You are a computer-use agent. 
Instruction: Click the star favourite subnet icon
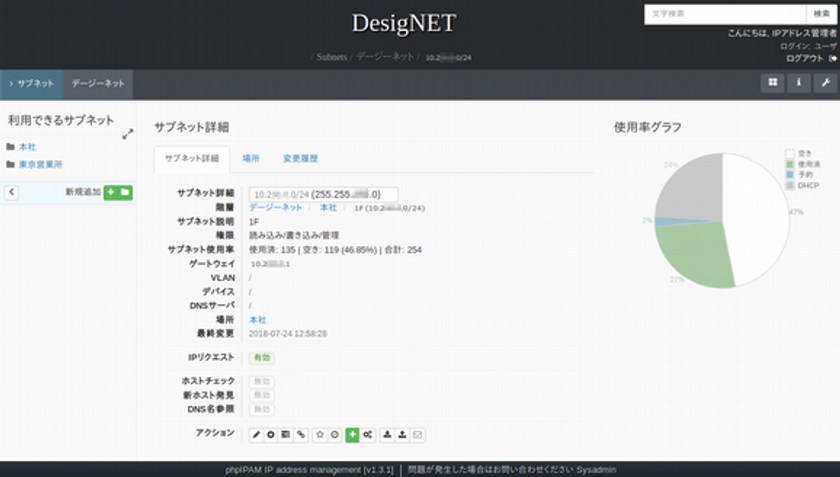click(x=320, y=435)
